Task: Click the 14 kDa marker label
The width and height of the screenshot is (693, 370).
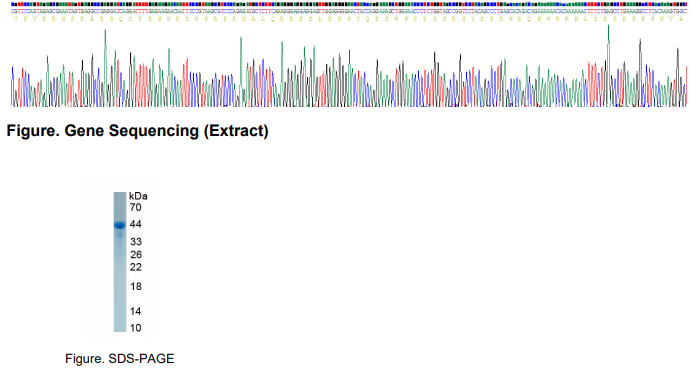Action: [x=136, y=311]
